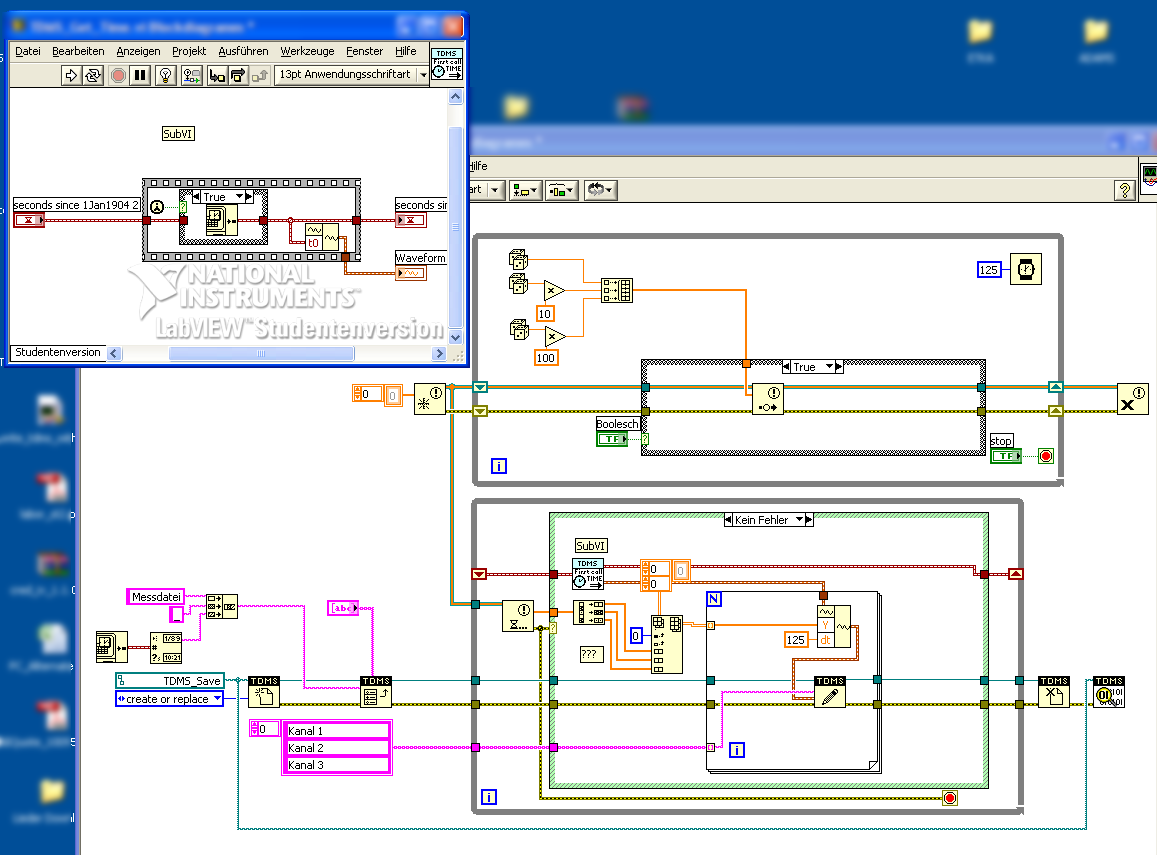The width and height of the screenshot is (1157, 855).
Task: Click Step Out in the toolbar
Action: coord(260,75)
